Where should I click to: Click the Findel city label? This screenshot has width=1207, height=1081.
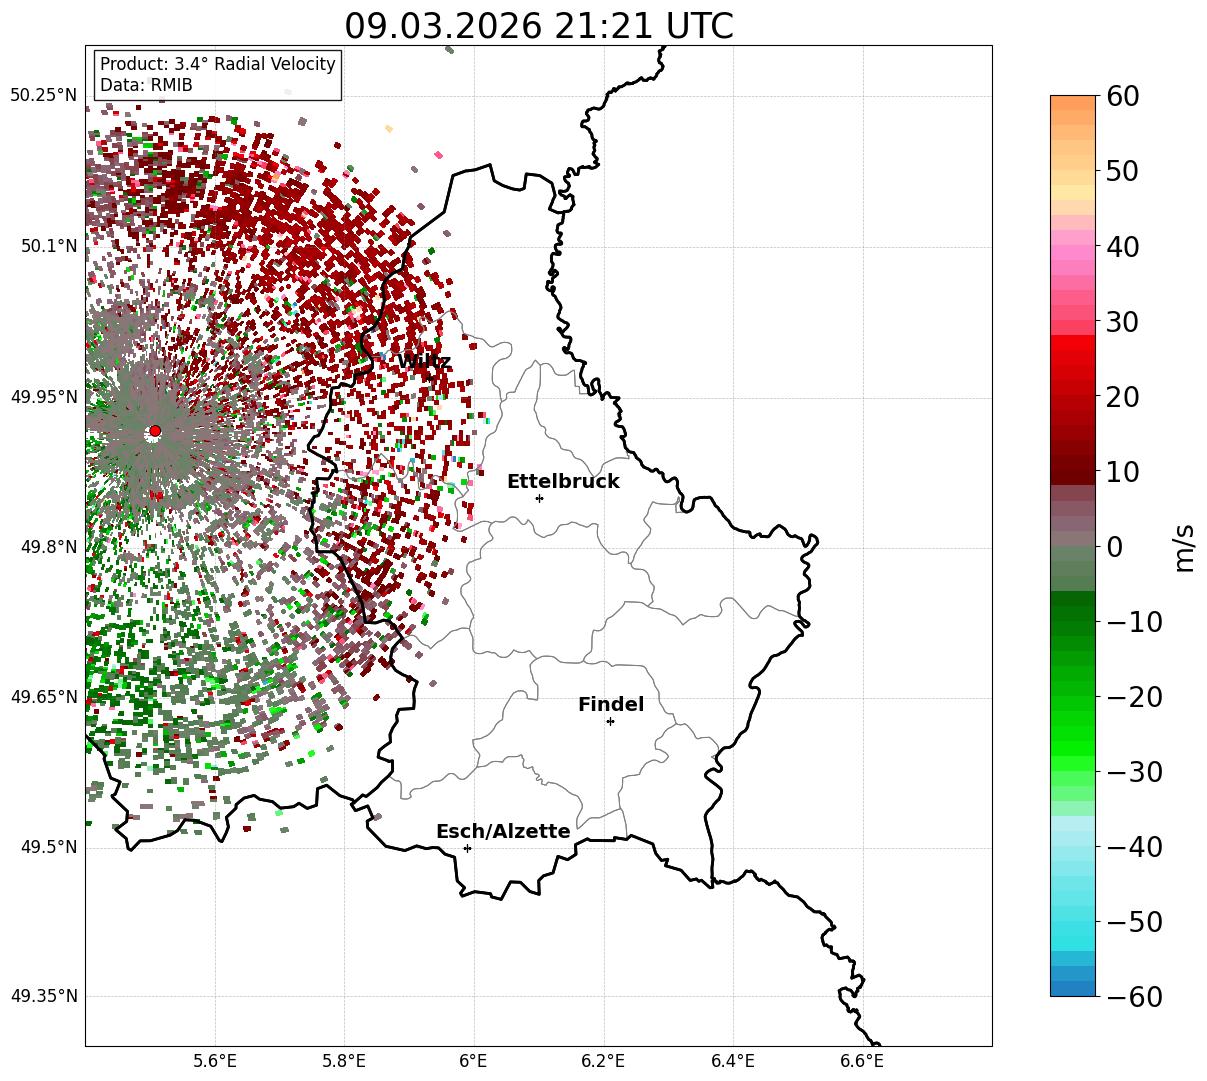click(x=611, y=705)
